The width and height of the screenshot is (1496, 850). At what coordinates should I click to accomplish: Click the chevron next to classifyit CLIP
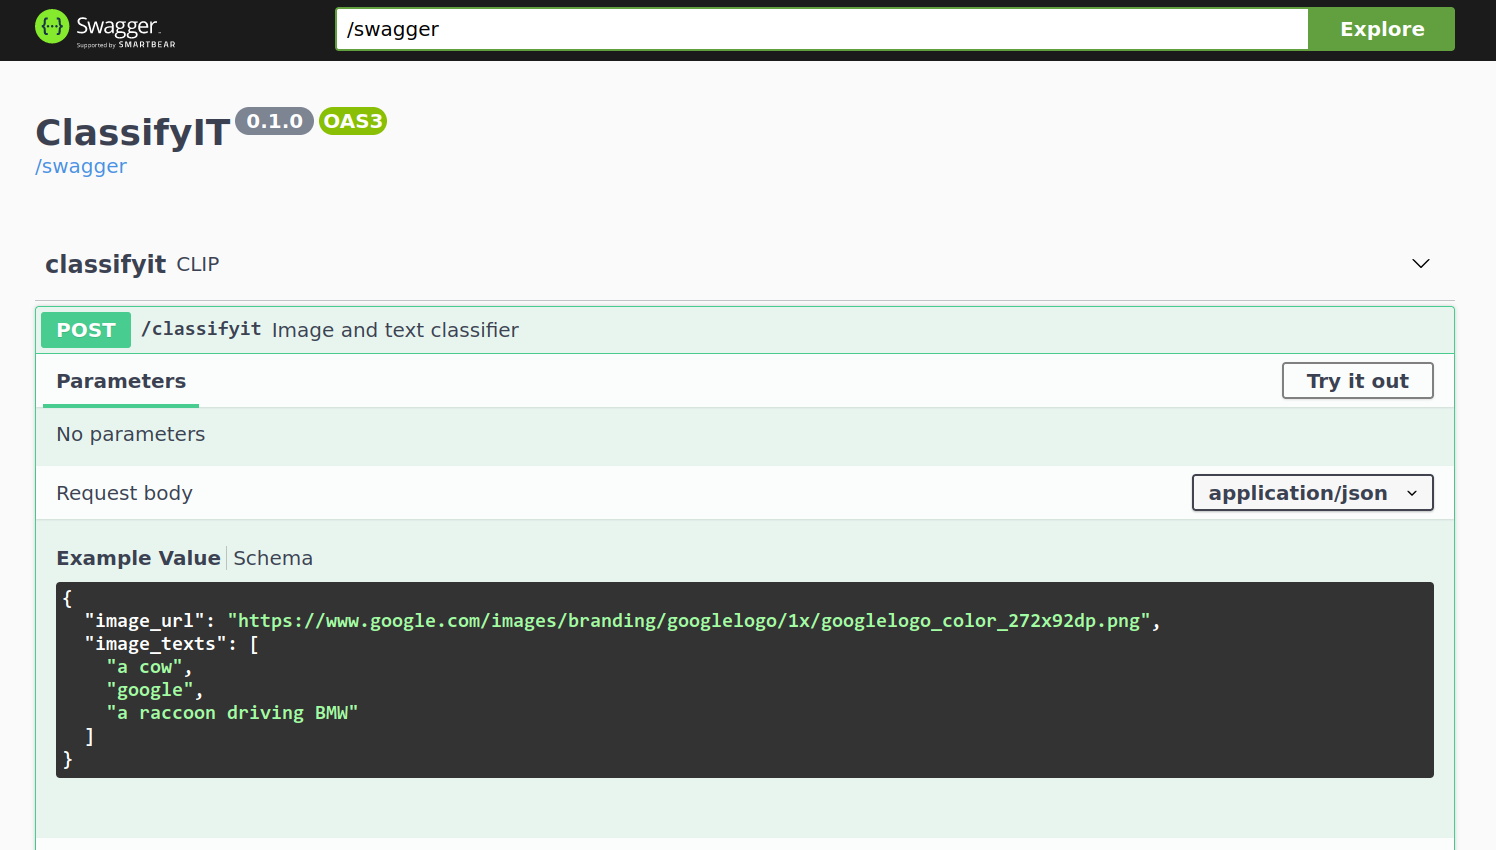tap(1420, 263)
